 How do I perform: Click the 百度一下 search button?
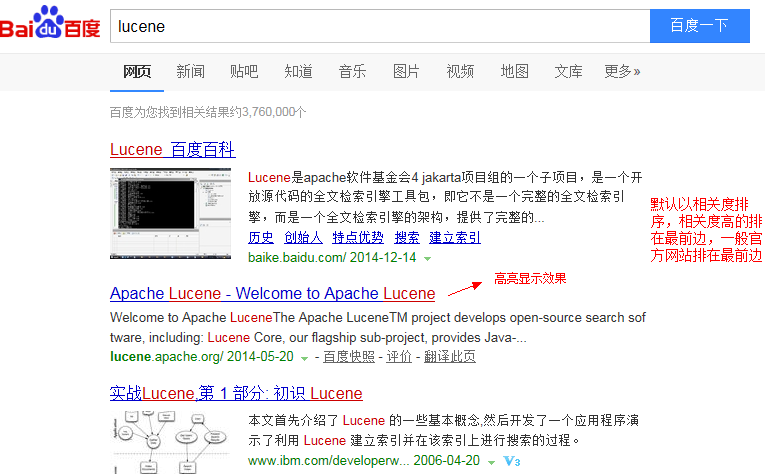700,26
